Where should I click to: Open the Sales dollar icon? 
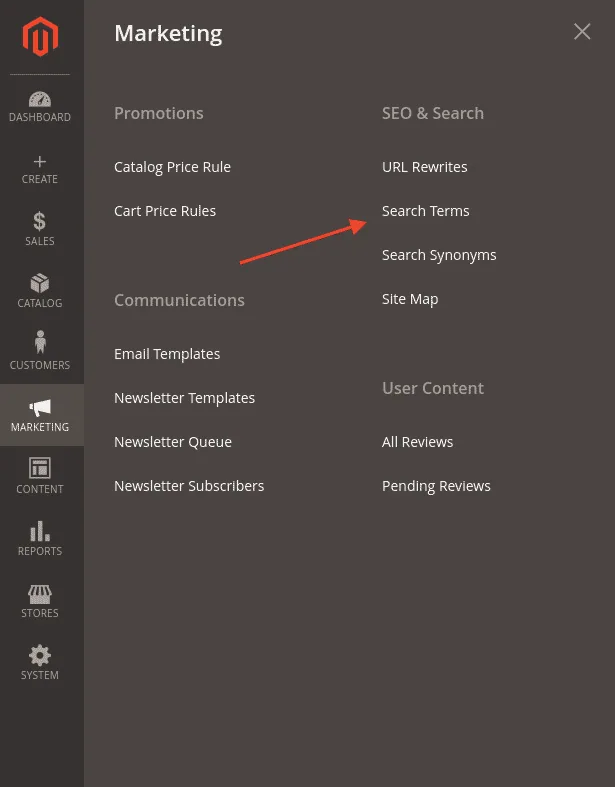(40, 221)
